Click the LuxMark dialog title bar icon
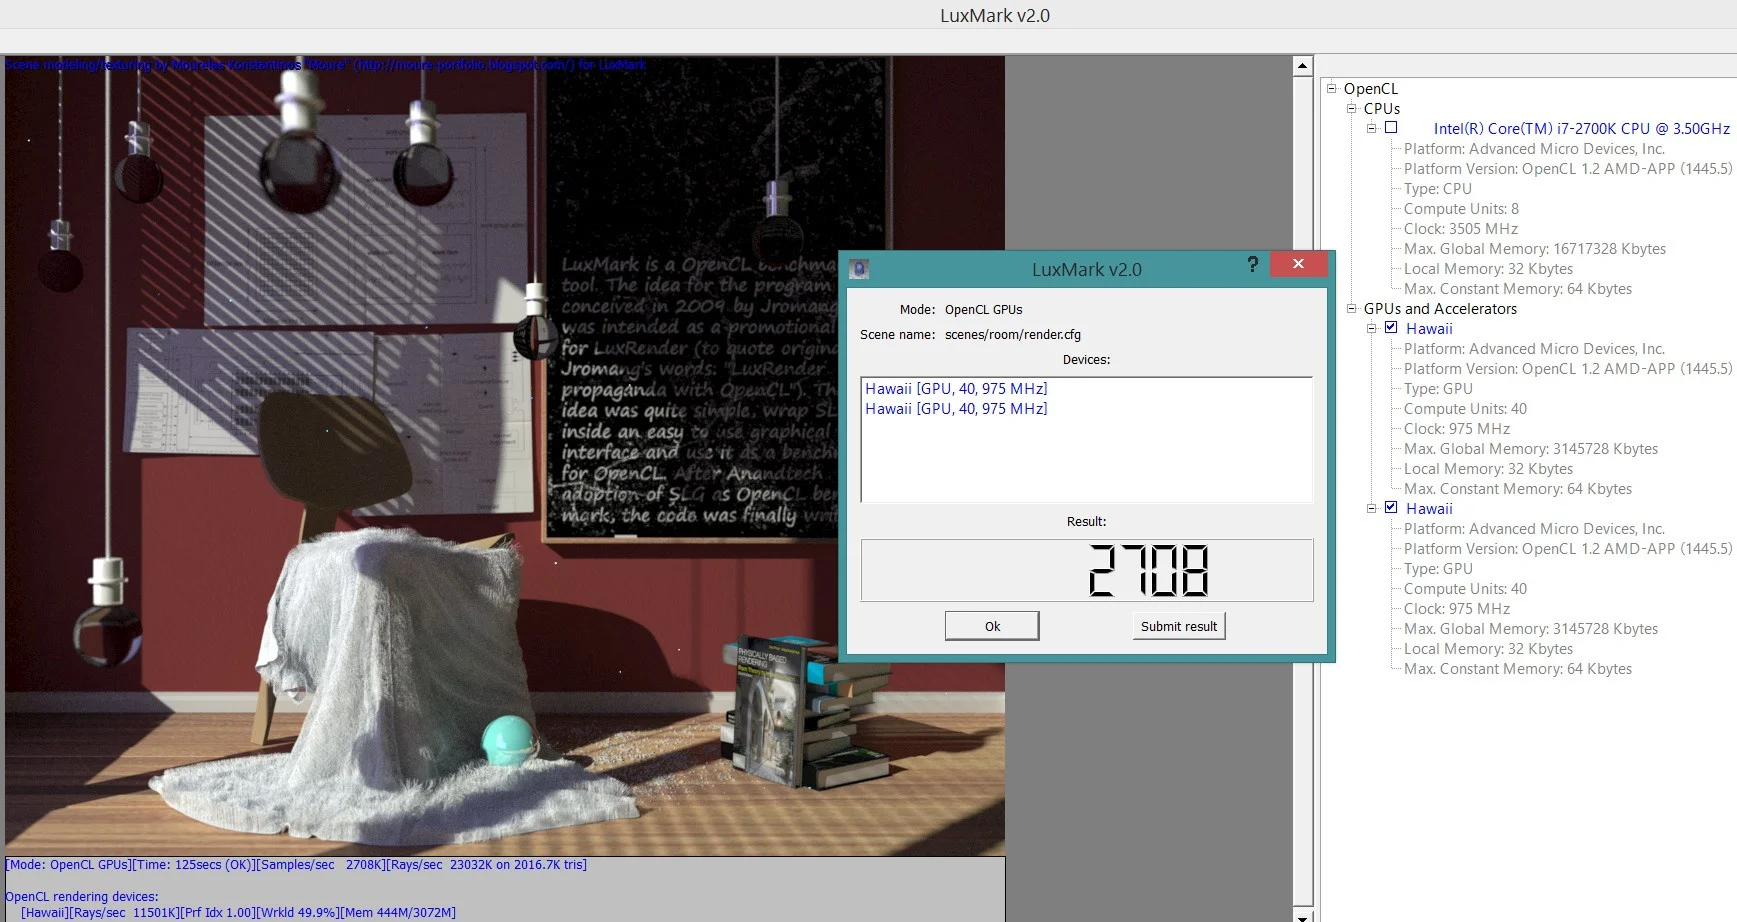Image resolution: width=1737 pixels, height=922 pixels. (x=858, y=269)
